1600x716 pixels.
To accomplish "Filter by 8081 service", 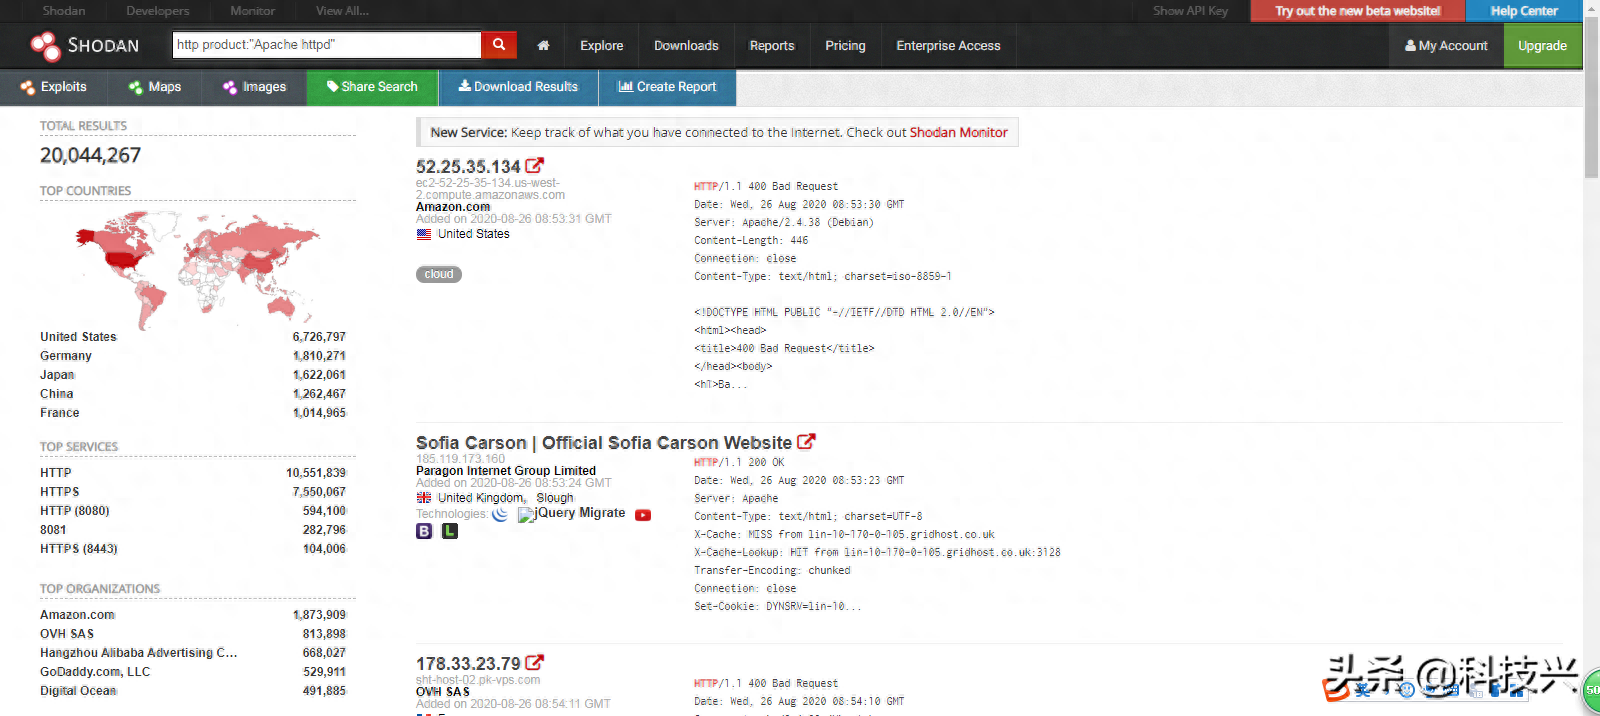I will coord(53,530).
